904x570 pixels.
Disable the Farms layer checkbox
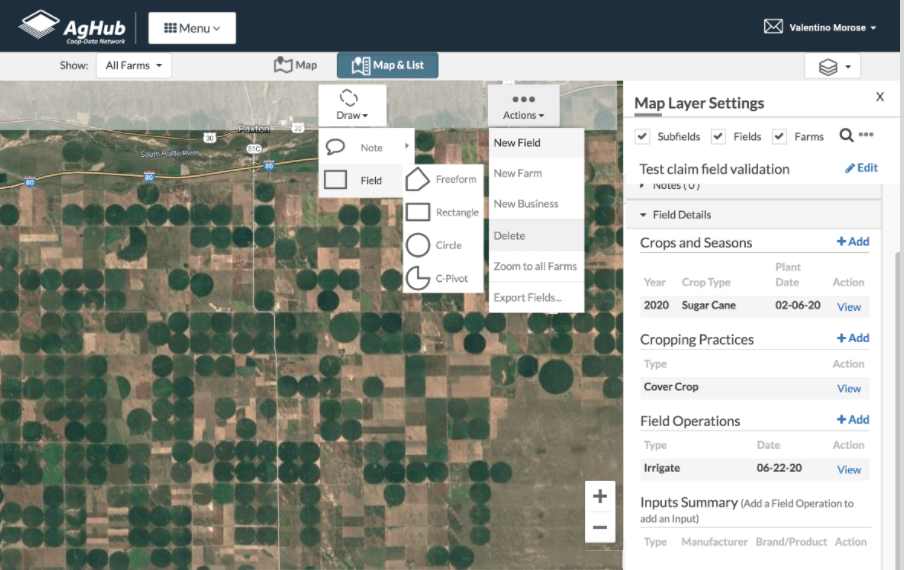coord(780,136)
